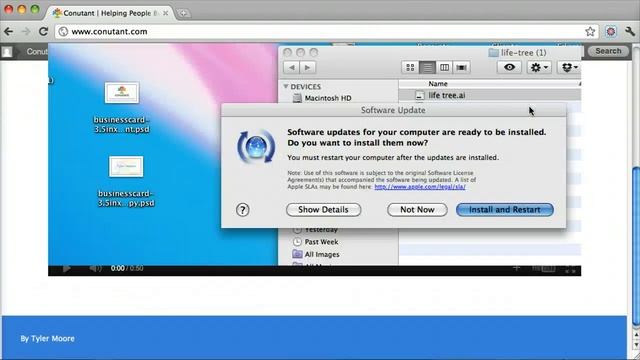Bookmark page with star icon
The width and height of the screenshot is (640, 360).
coord(590,31)
